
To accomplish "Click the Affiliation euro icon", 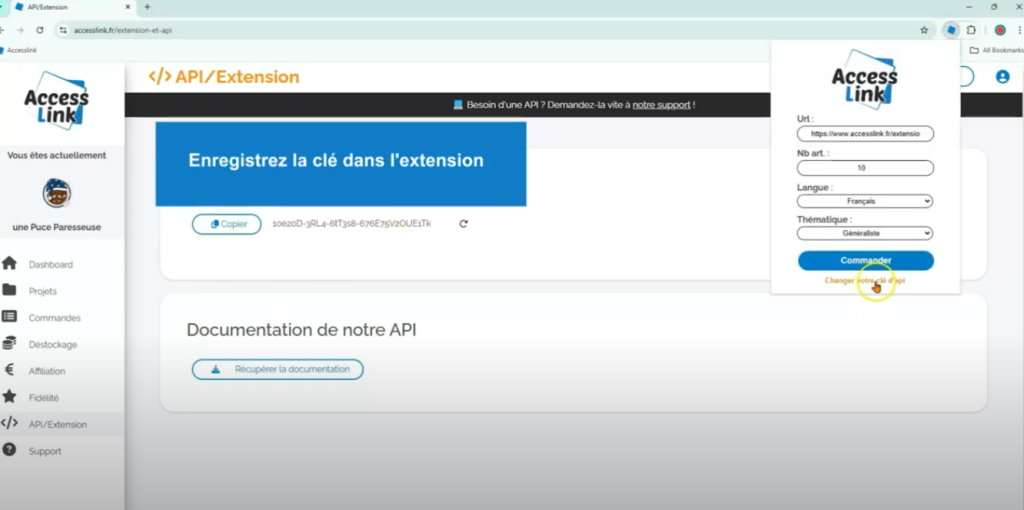I will (x=9, y=371).
